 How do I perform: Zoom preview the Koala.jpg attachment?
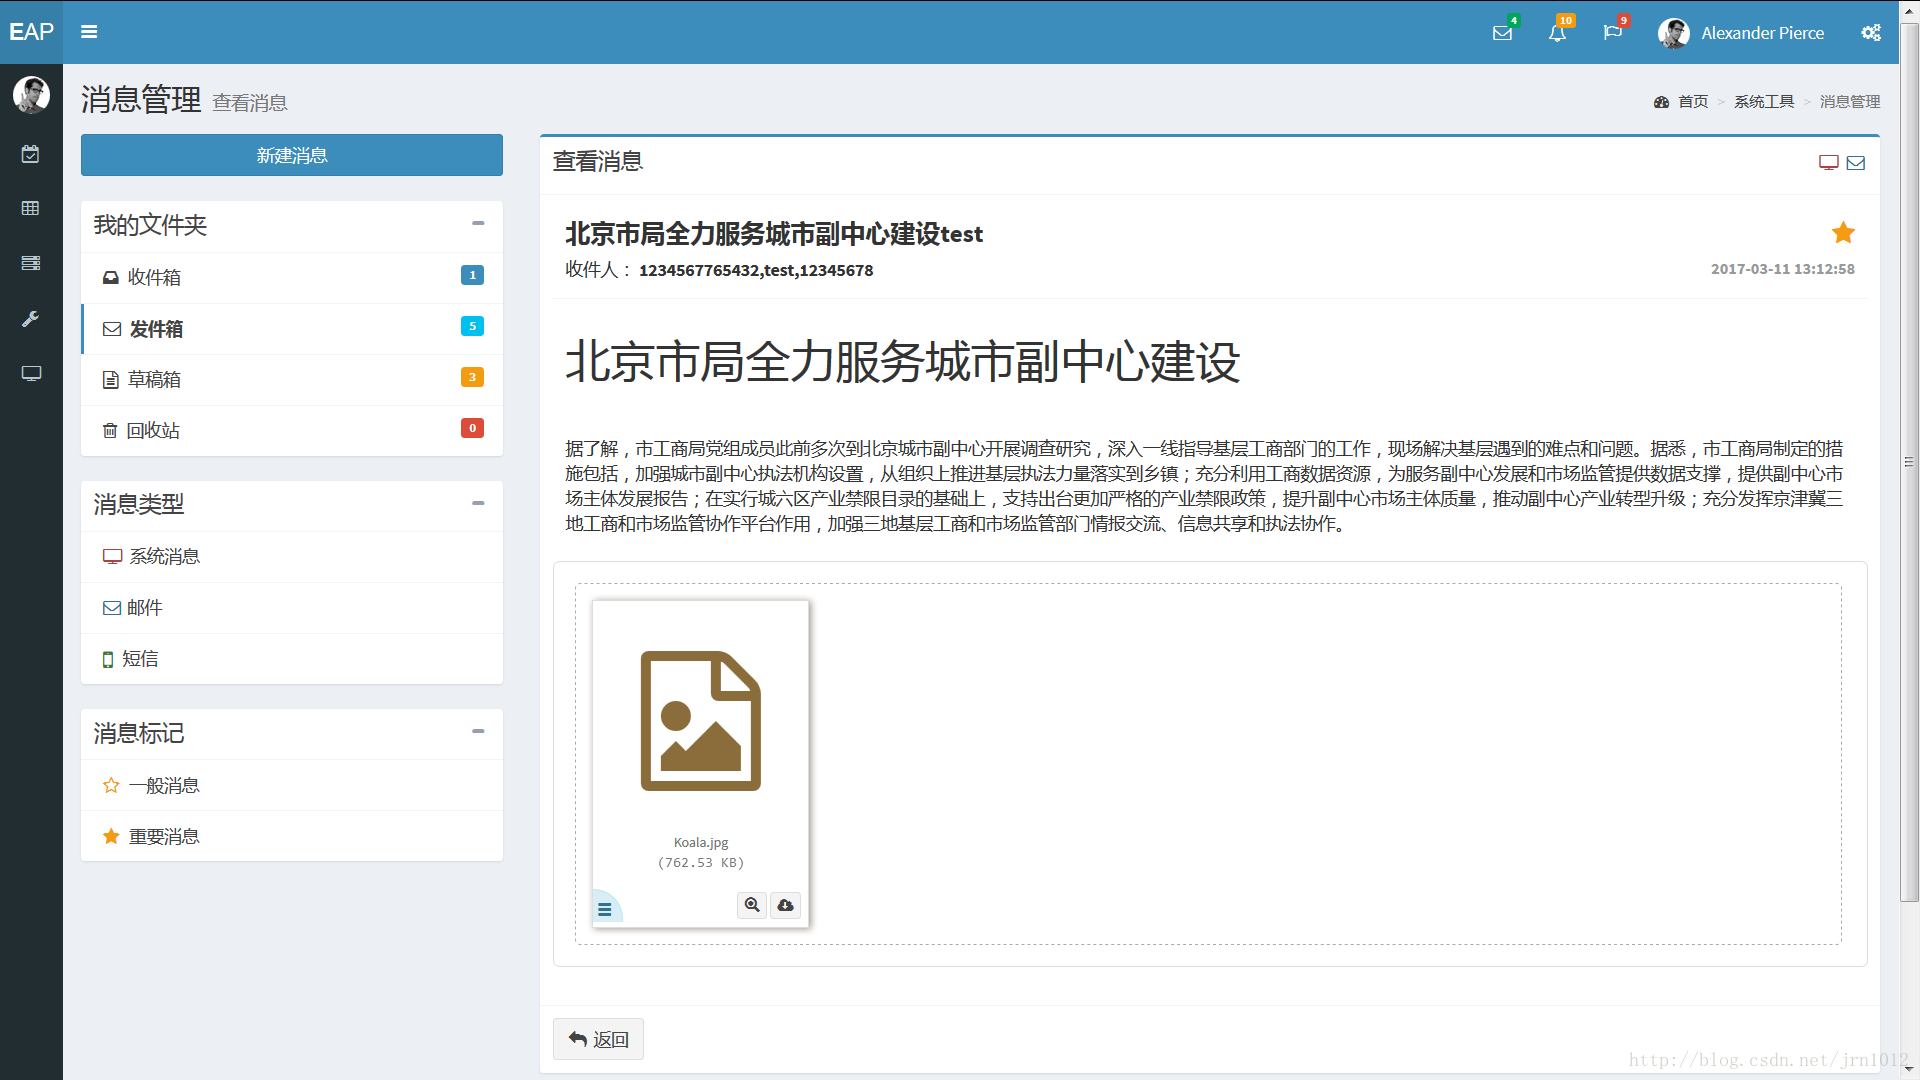point(752,905)
